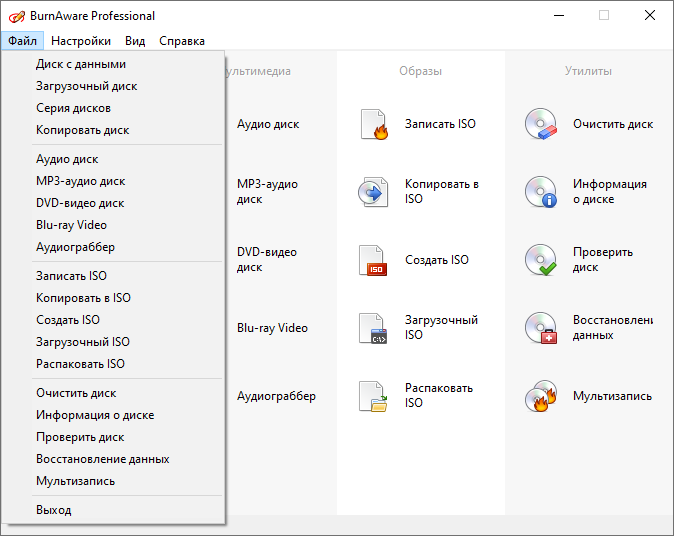Choose Загрузочный диск in the menu
The height and width of the screenshot is (536, 674).
87,86
